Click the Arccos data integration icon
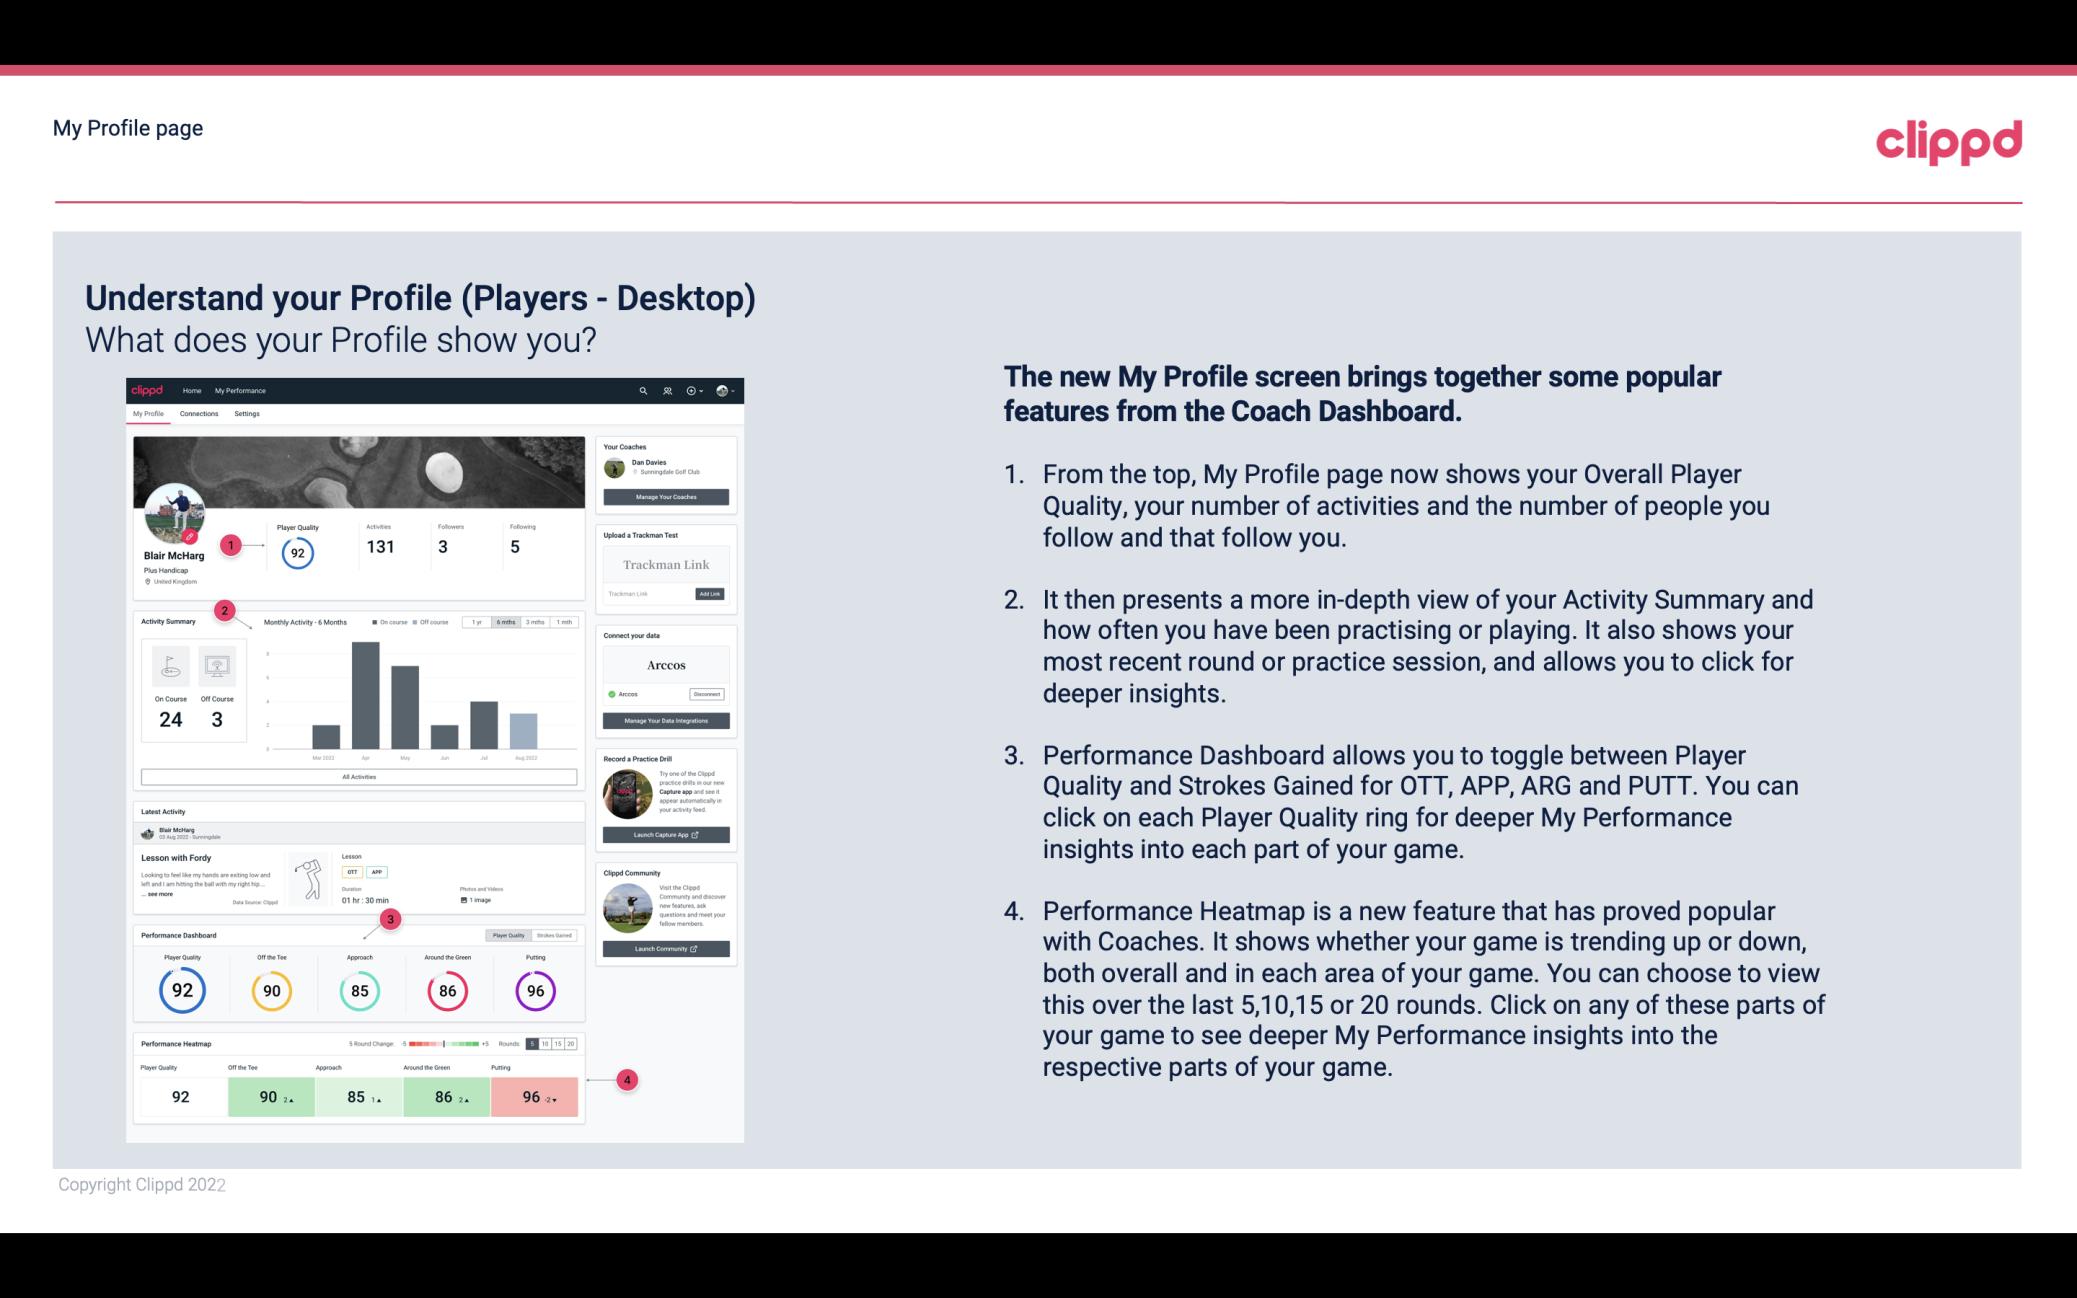Image resolution: width=2077 pixels, height=1298 pixels. (612, 694)
